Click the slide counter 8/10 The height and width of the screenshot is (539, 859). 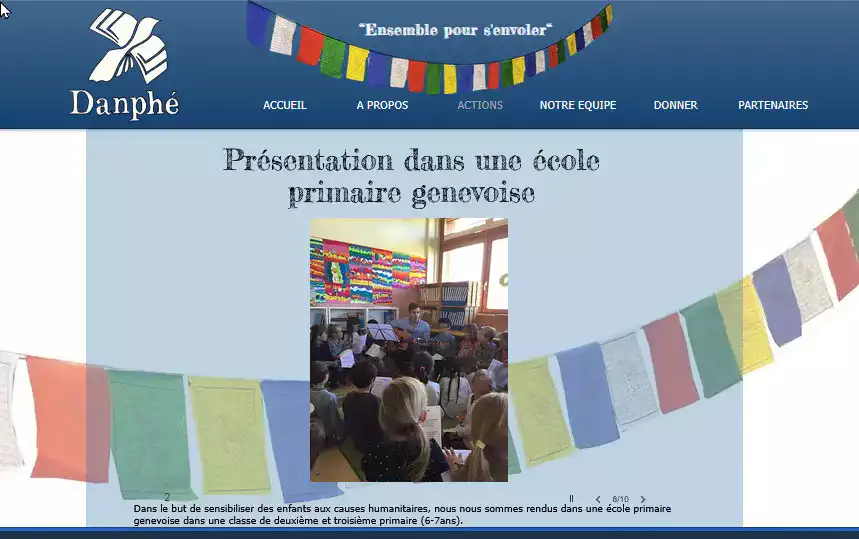click(620, 499)
